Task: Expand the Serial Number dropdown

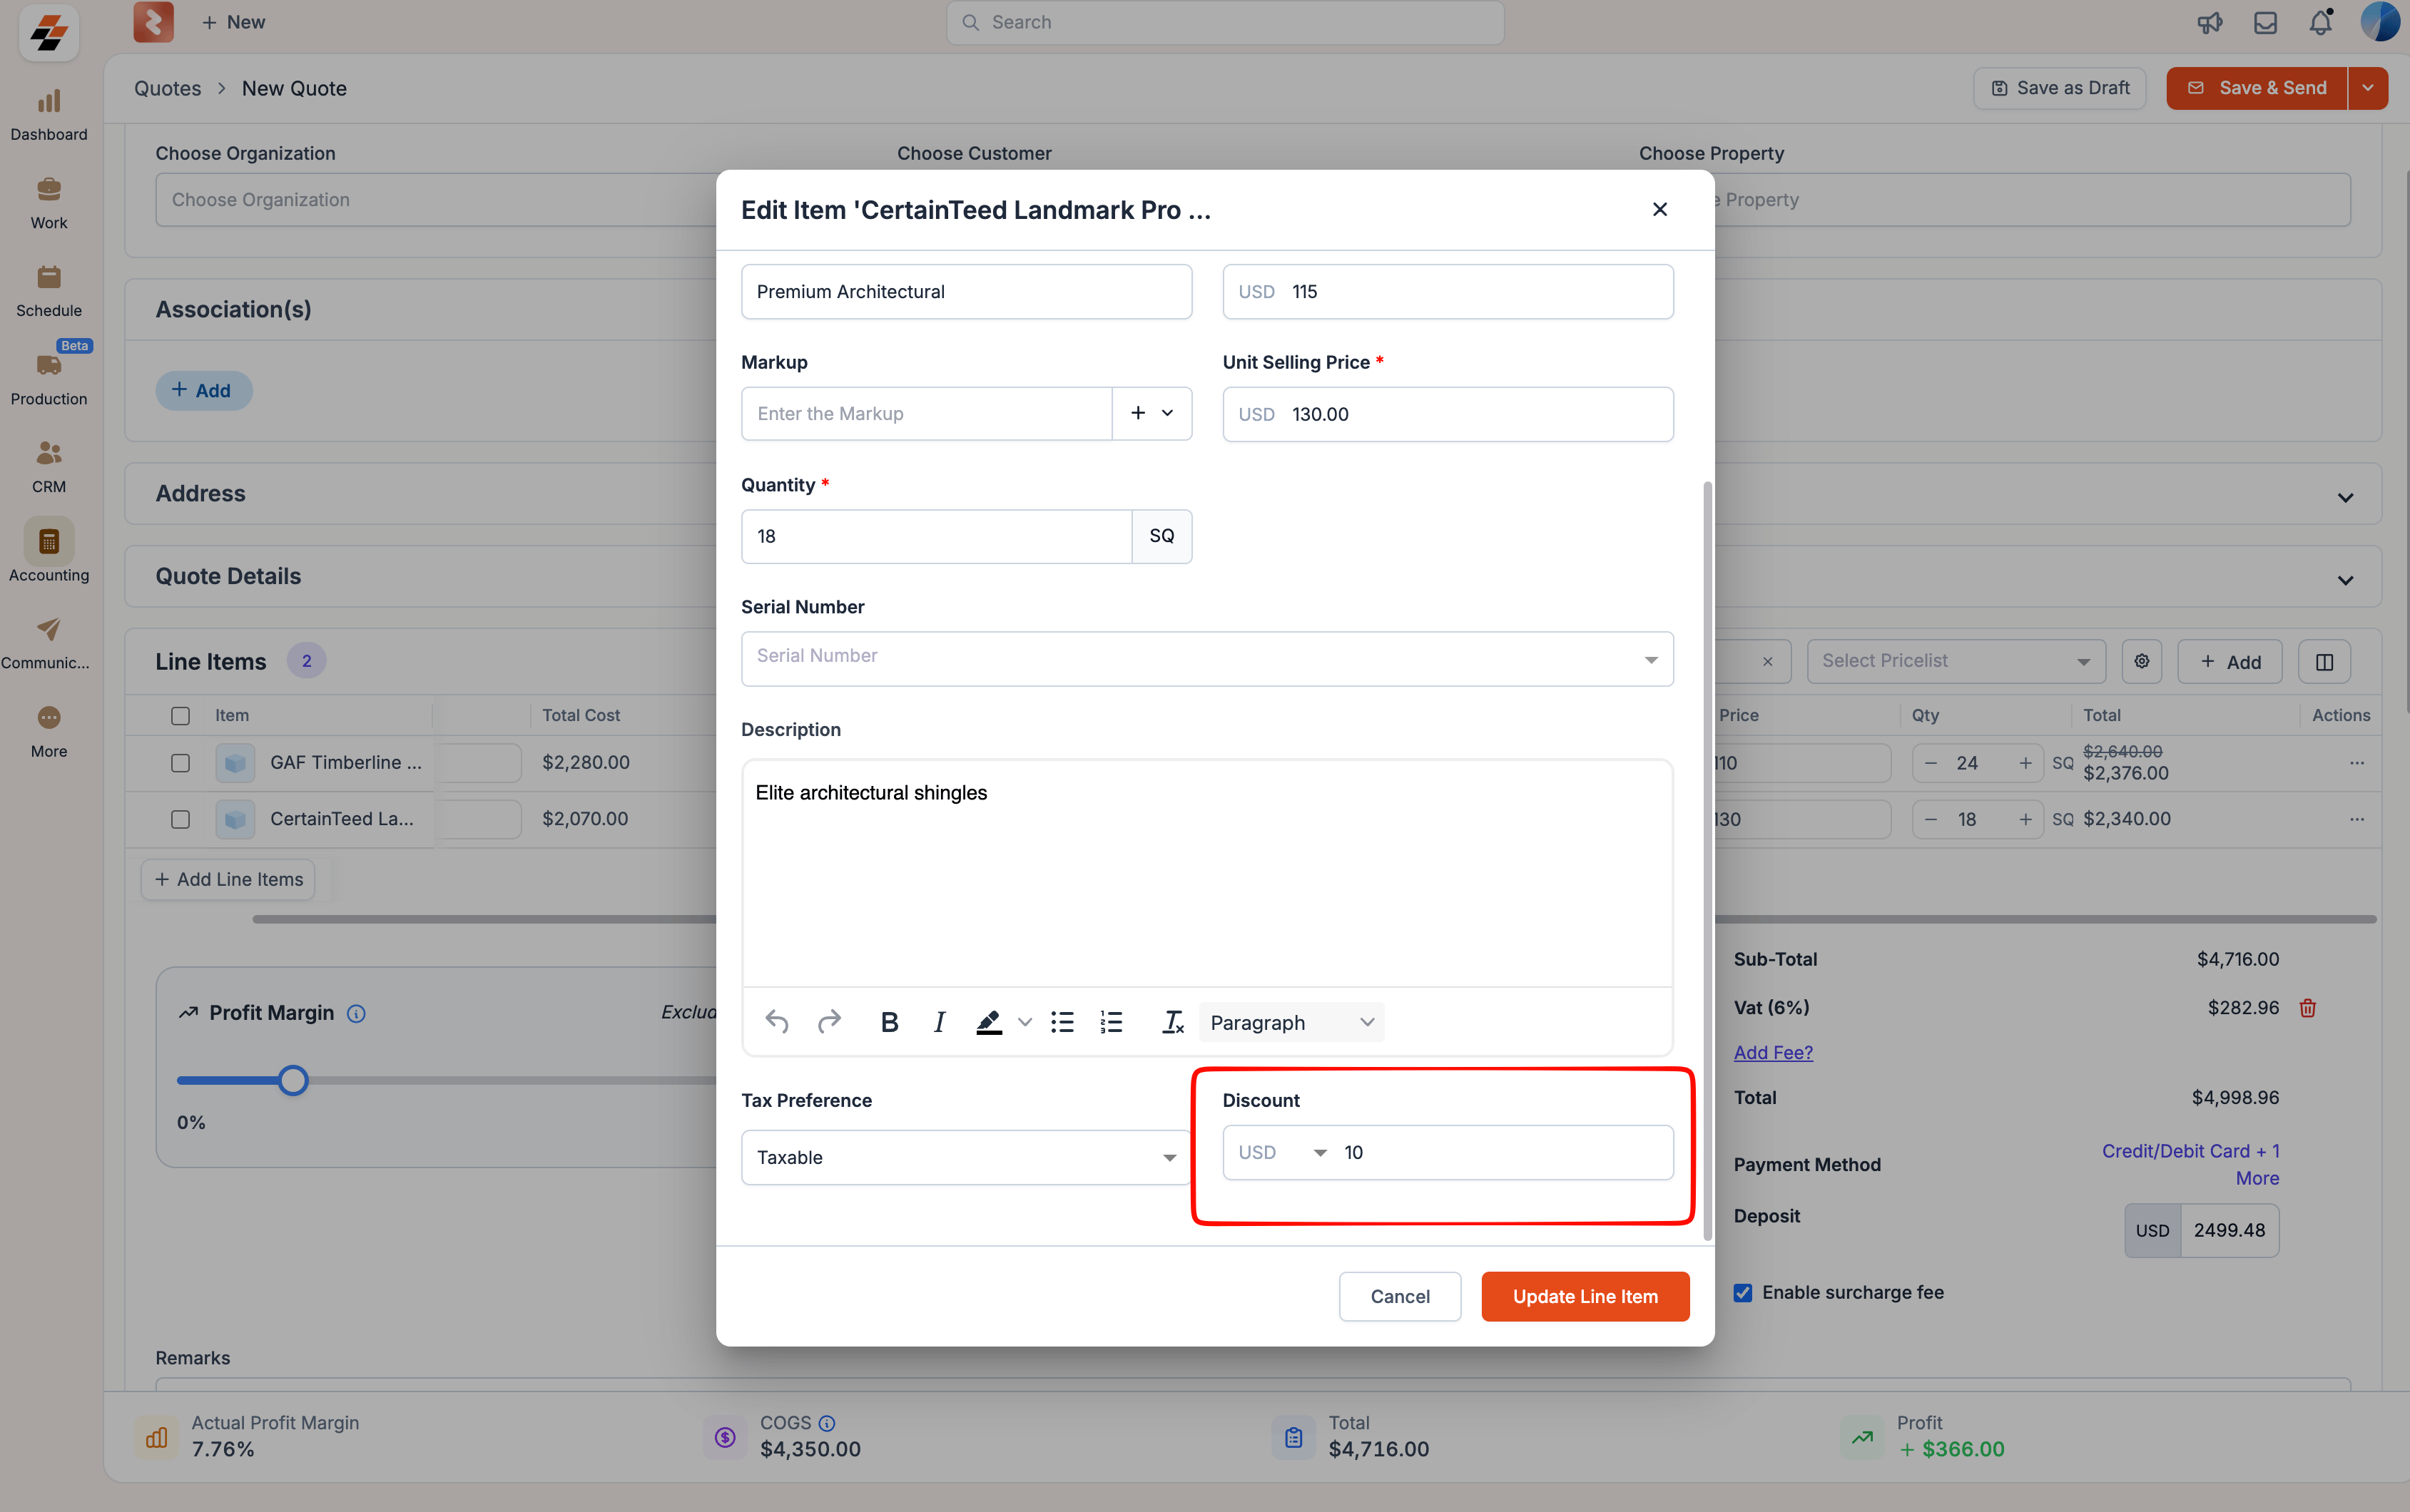Action: pyautogui.click(x=1207, y=658)
